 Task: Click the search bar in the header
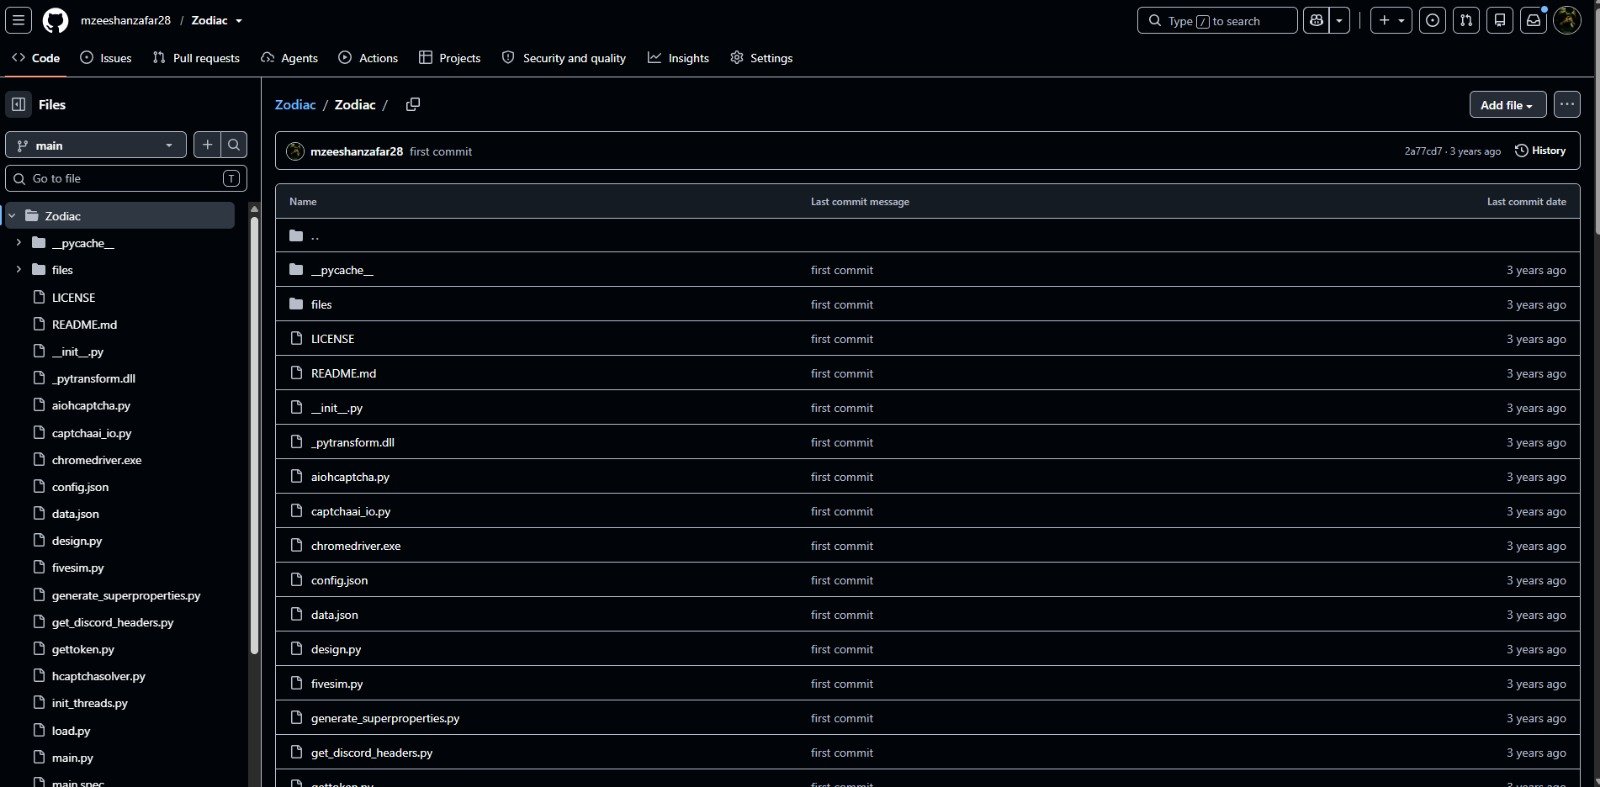click(x=1217, y=20)
